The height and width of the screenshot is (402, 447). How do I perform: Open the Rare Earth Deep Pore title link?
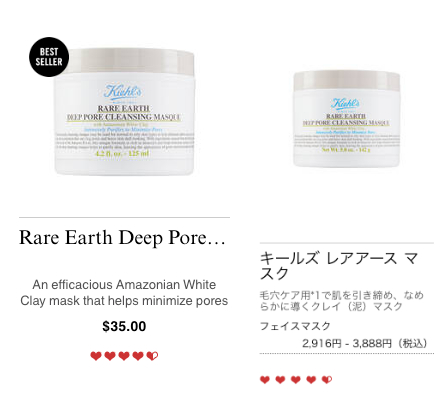(x=122, y=238)
